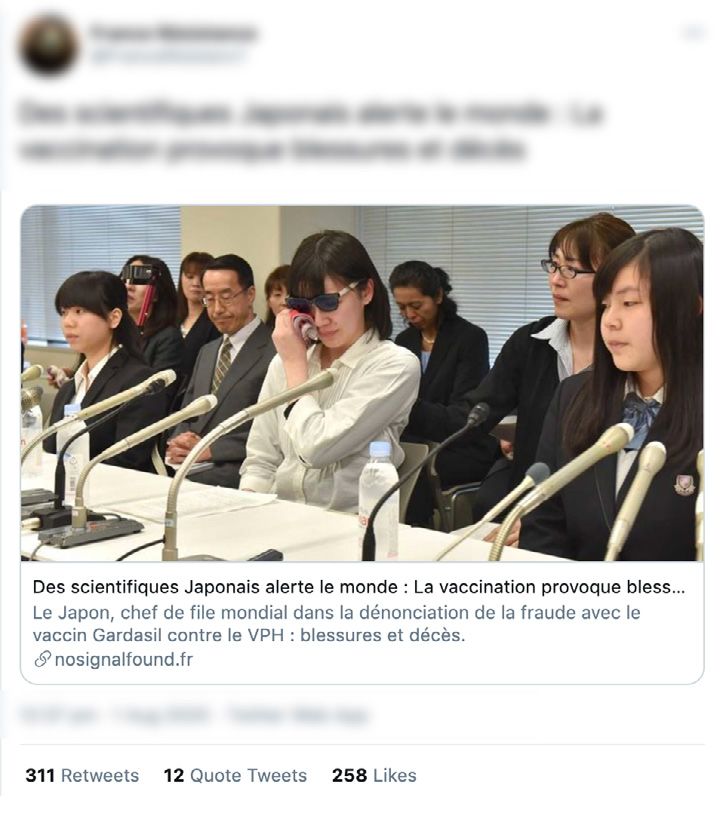Open the article titled Des scientifiques Japonais alerte
Image resolution: width=726 pixels, height=813 pixels.
[359, 587]
